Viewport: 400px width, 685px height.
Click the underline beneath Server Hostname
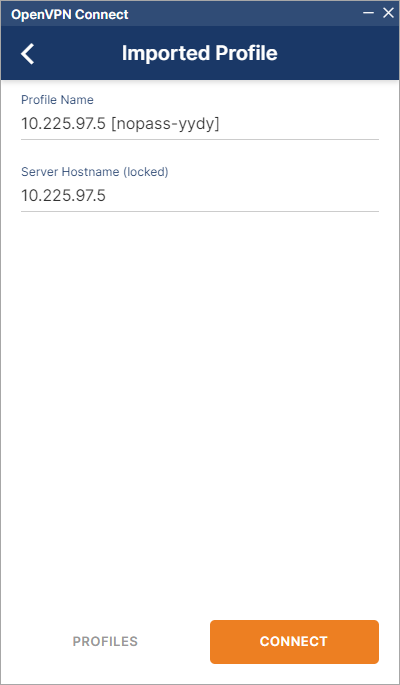(200, 211)
